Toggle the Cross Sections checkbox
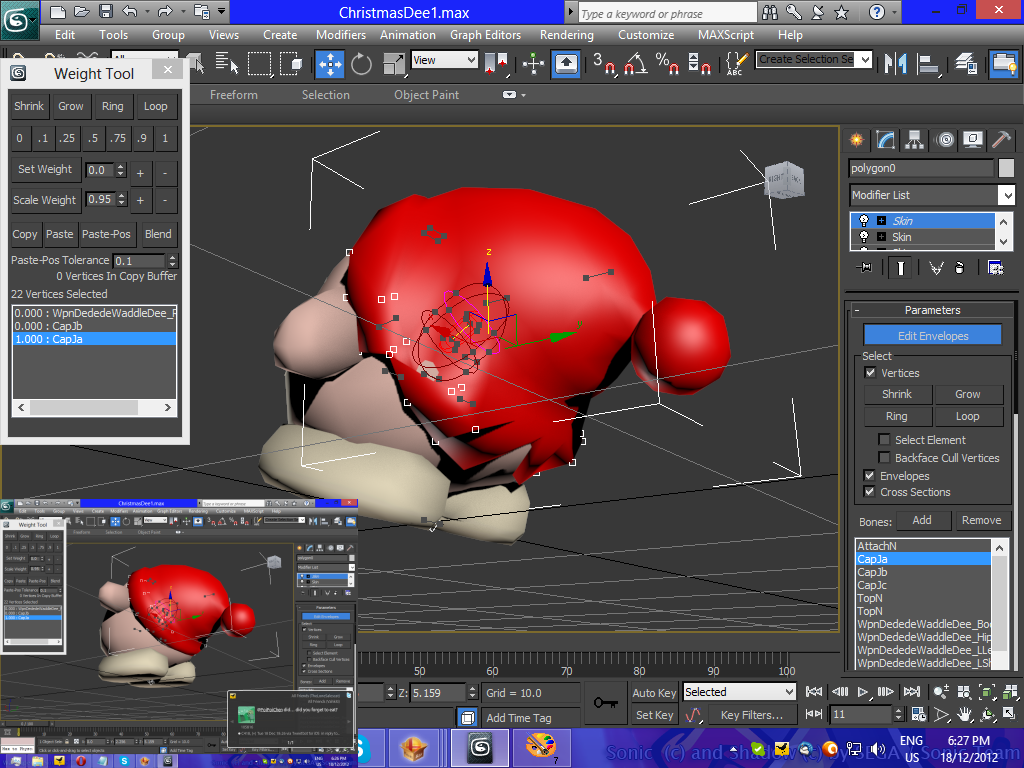The width and height of the screenshot is (1024, 768). point(869,492)
